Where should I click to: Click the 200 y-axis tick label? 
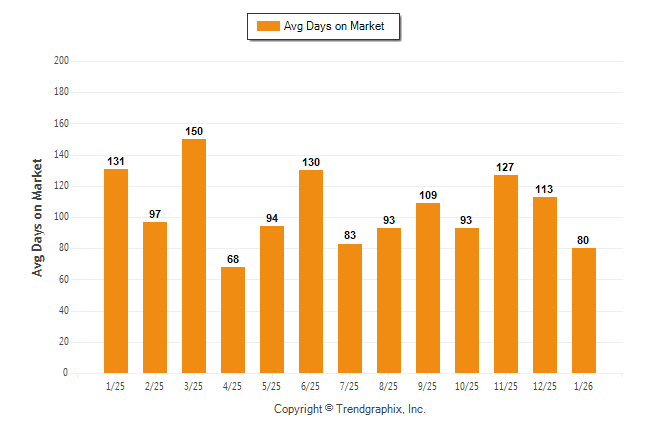(x=61, y=61)
